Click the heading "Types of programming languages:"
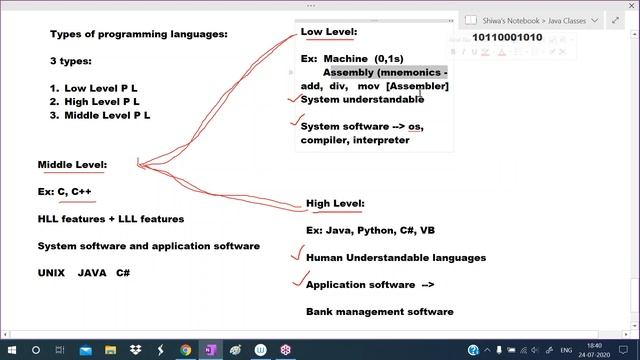The width and height of the screenshot is (640, 360). (x=139, y=34)
